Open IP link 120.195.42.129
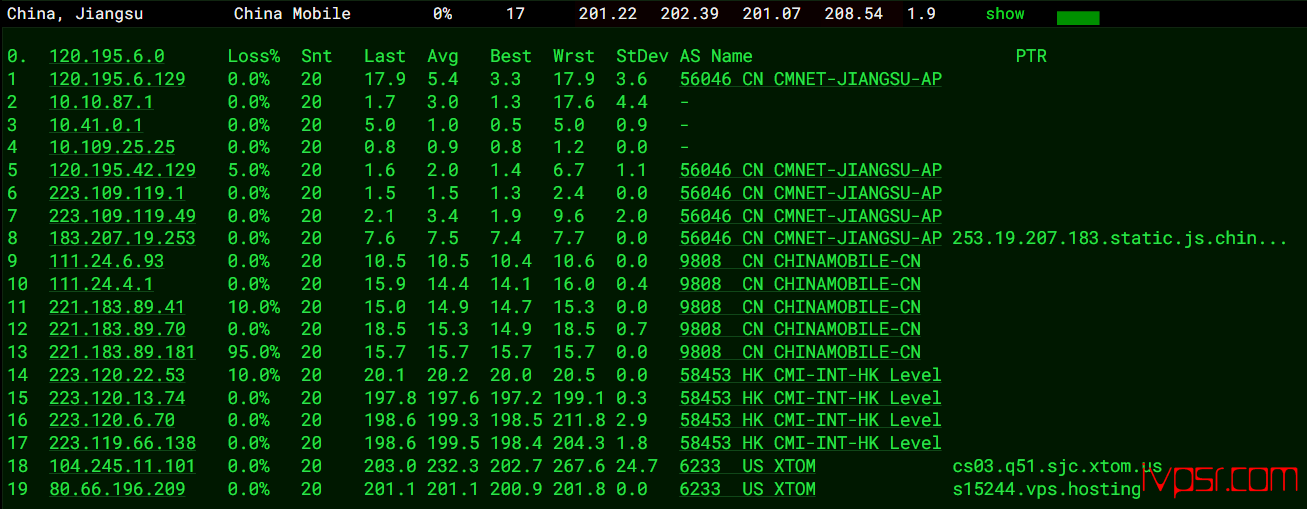1307x509 pixels. click(123, 170)
